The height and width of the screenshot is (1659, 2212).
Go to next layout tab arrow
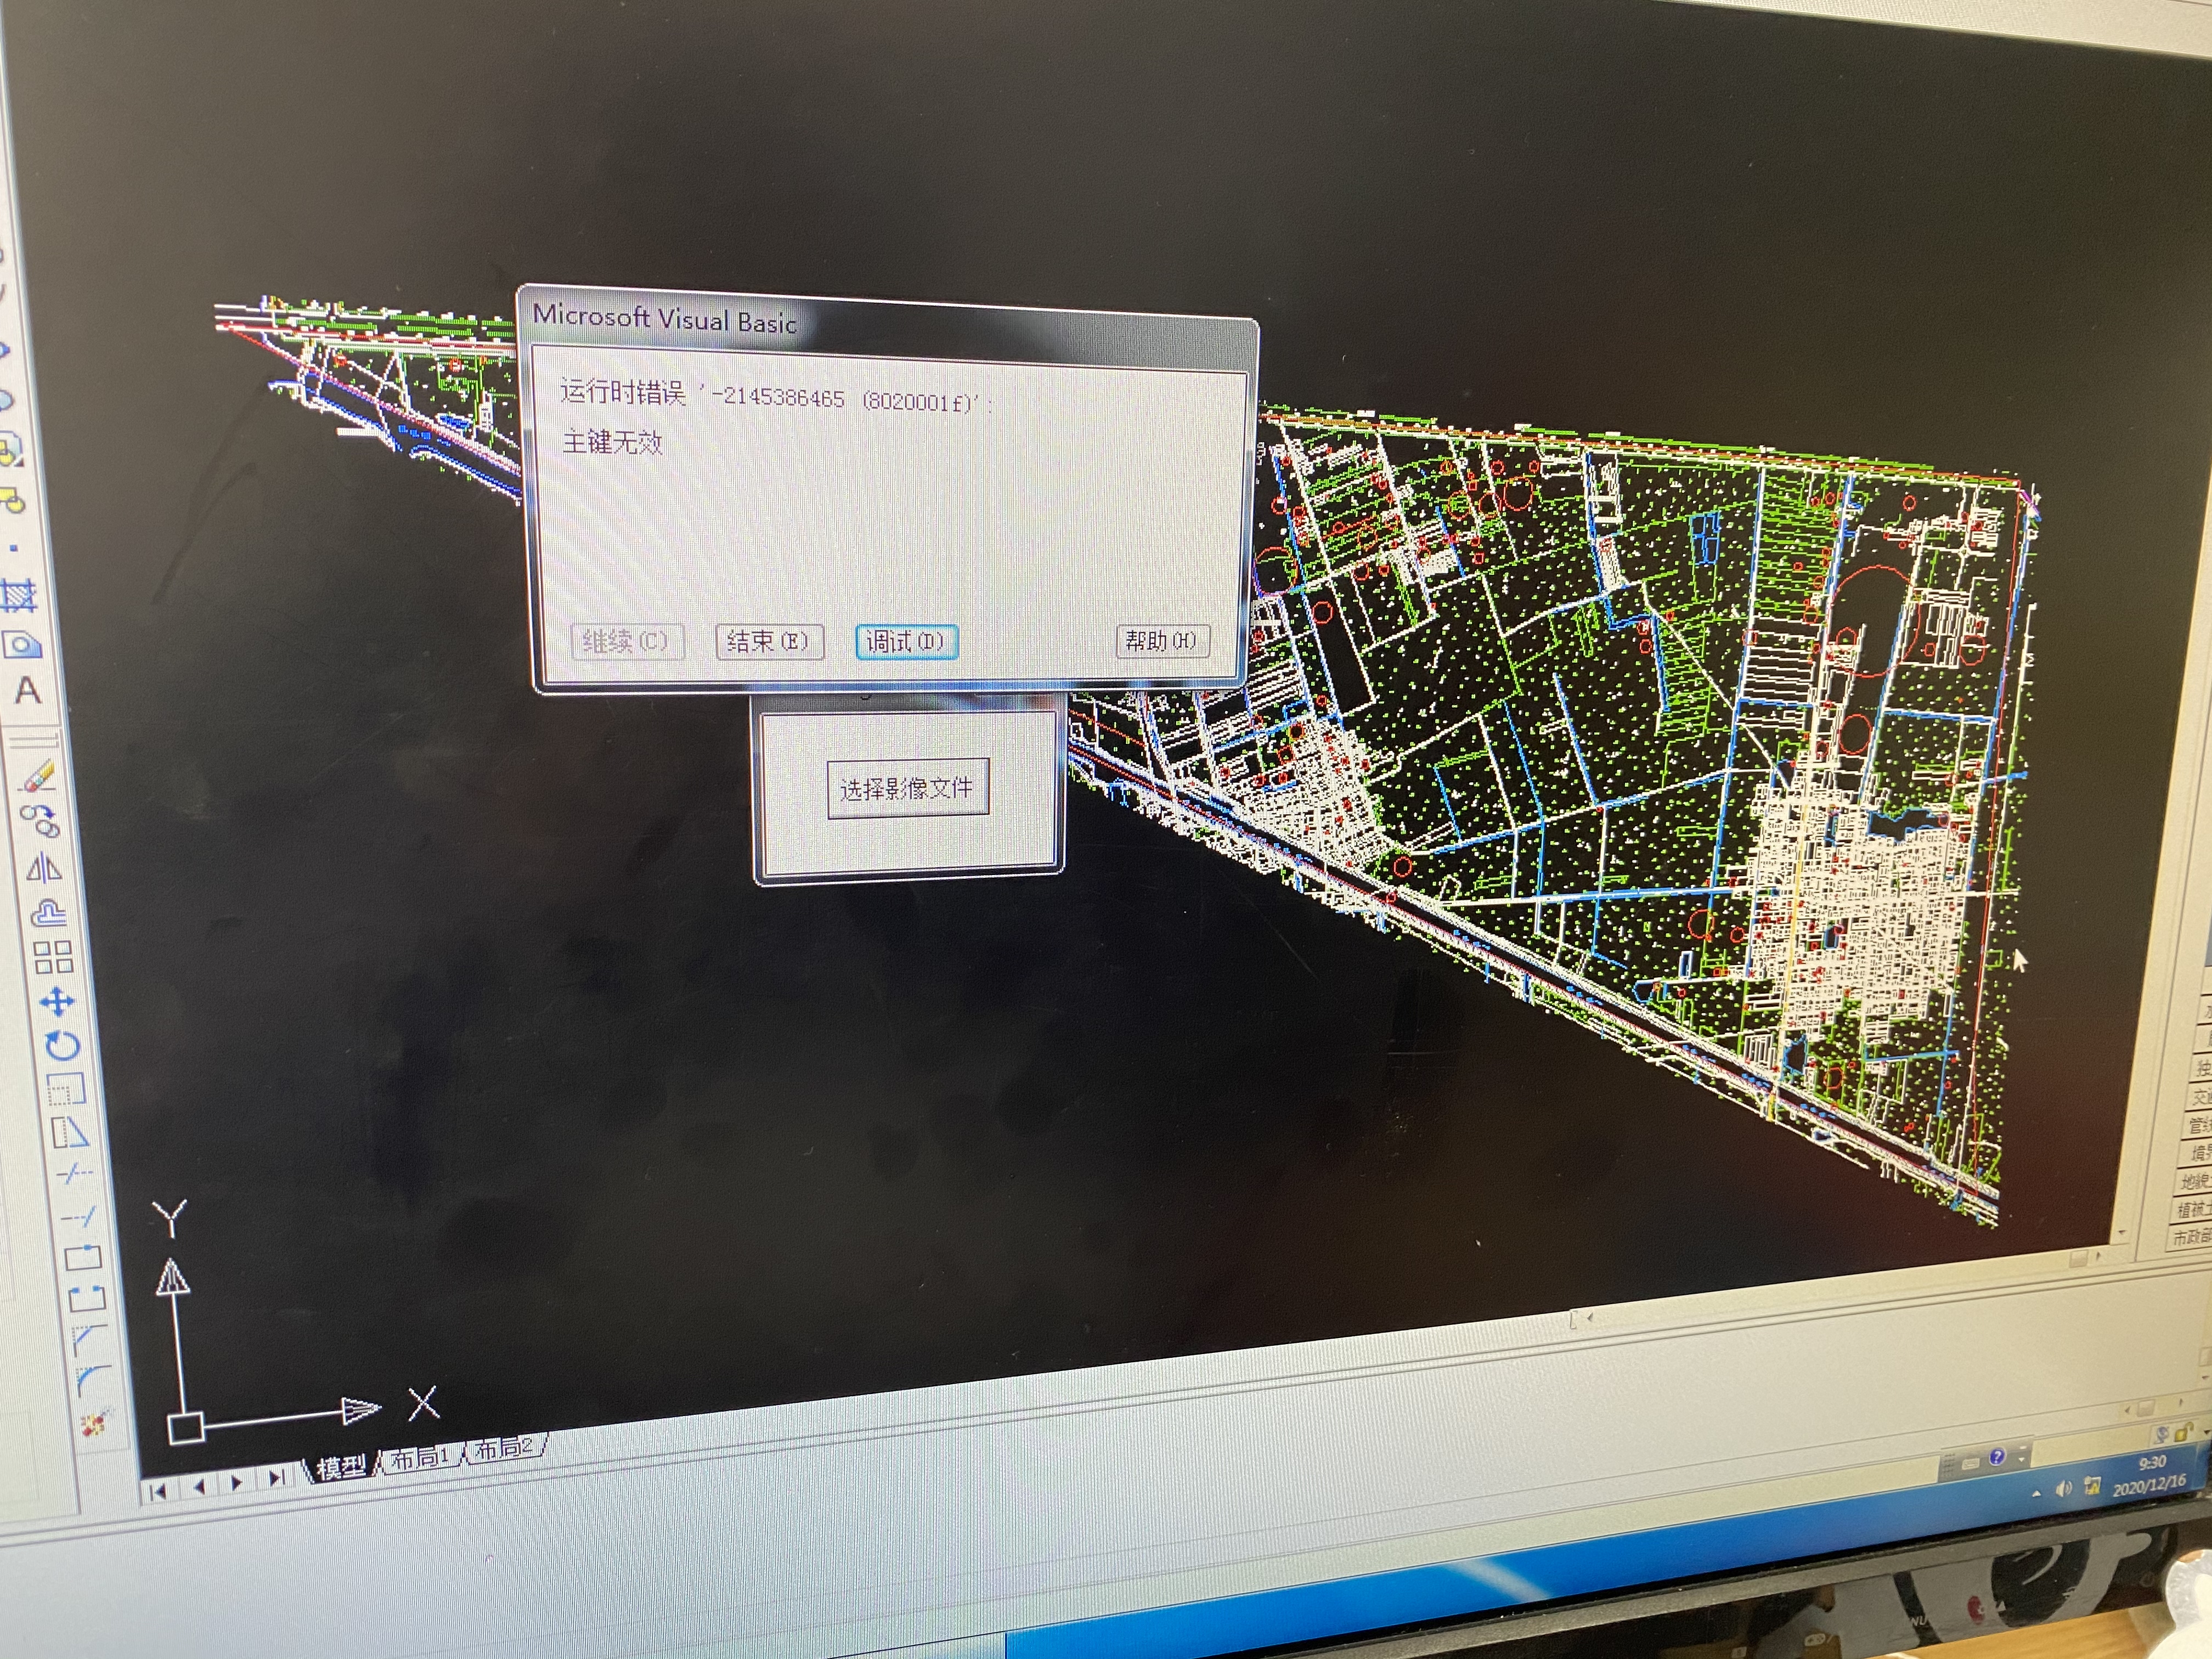(x=237, y=1482)
